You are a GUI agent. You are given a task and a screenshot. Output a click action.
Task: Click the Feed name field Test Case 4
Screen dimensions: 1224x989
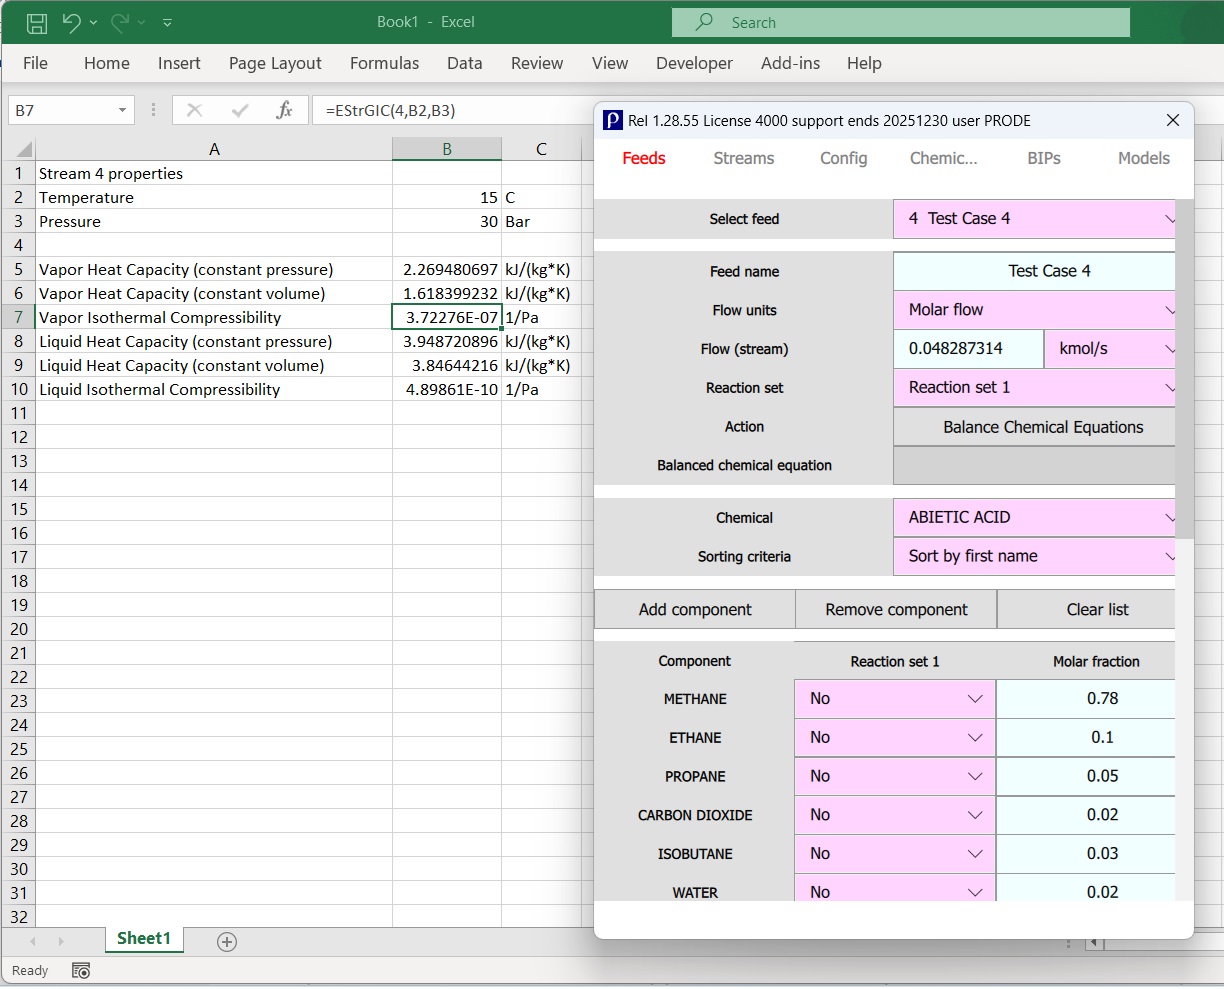pyautogui.click(x=1034, y=271)
